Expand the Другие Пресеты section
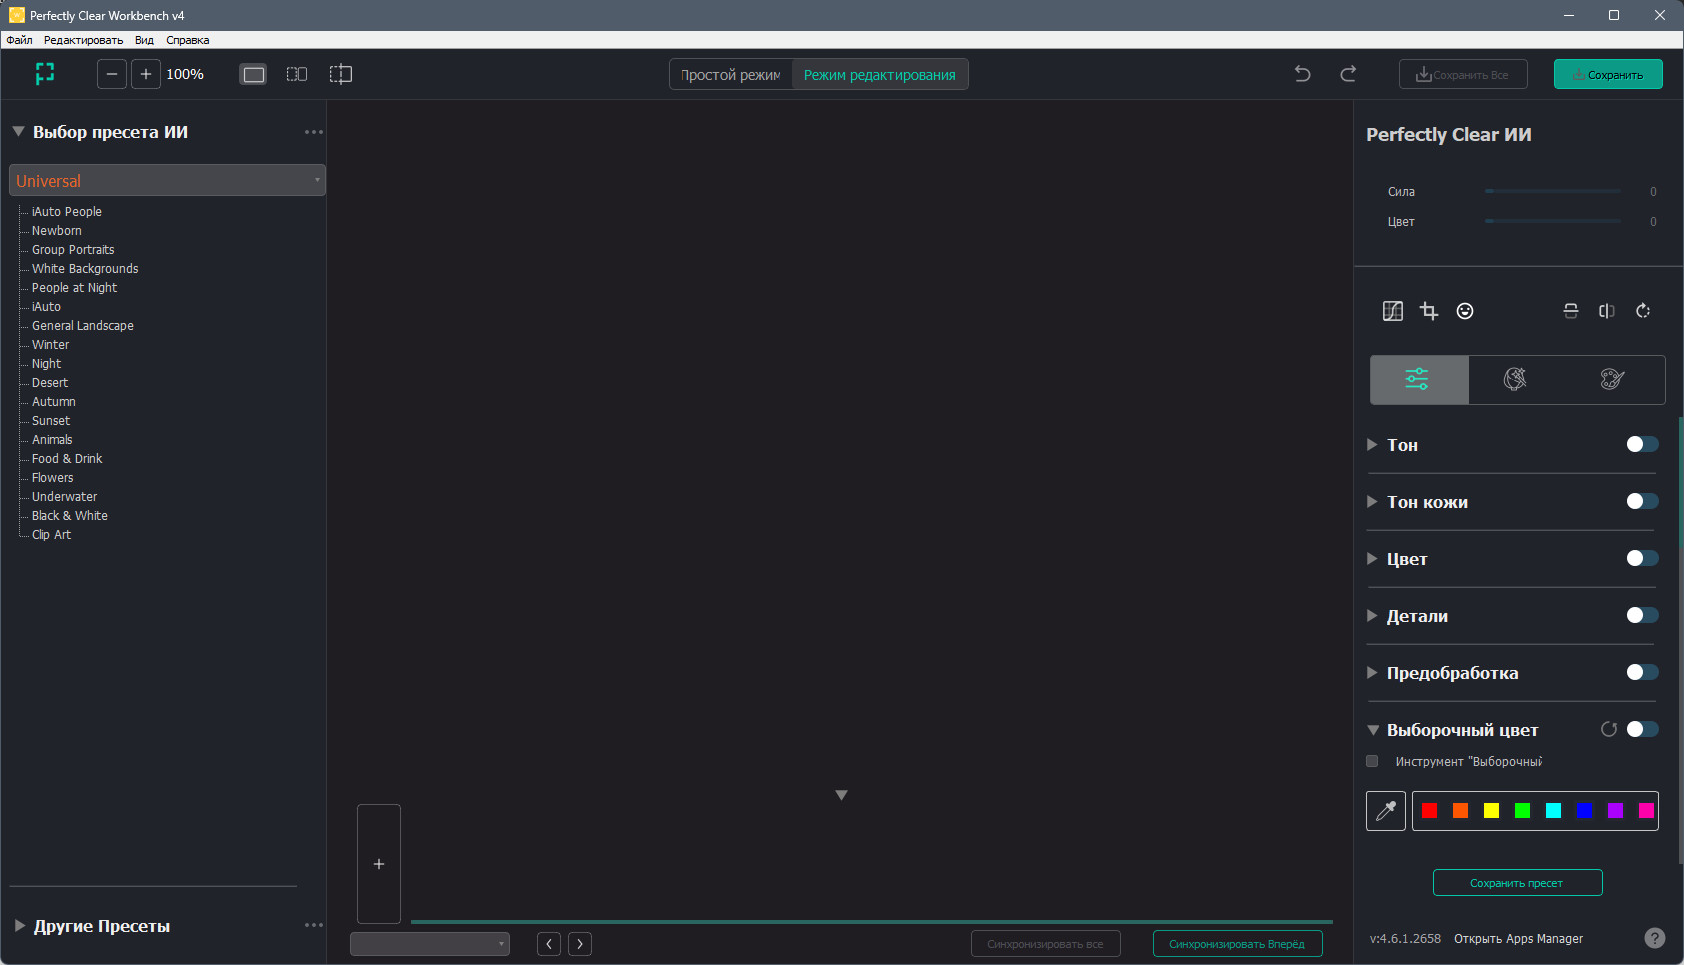The image size is (1684, 965). point(19,926)
